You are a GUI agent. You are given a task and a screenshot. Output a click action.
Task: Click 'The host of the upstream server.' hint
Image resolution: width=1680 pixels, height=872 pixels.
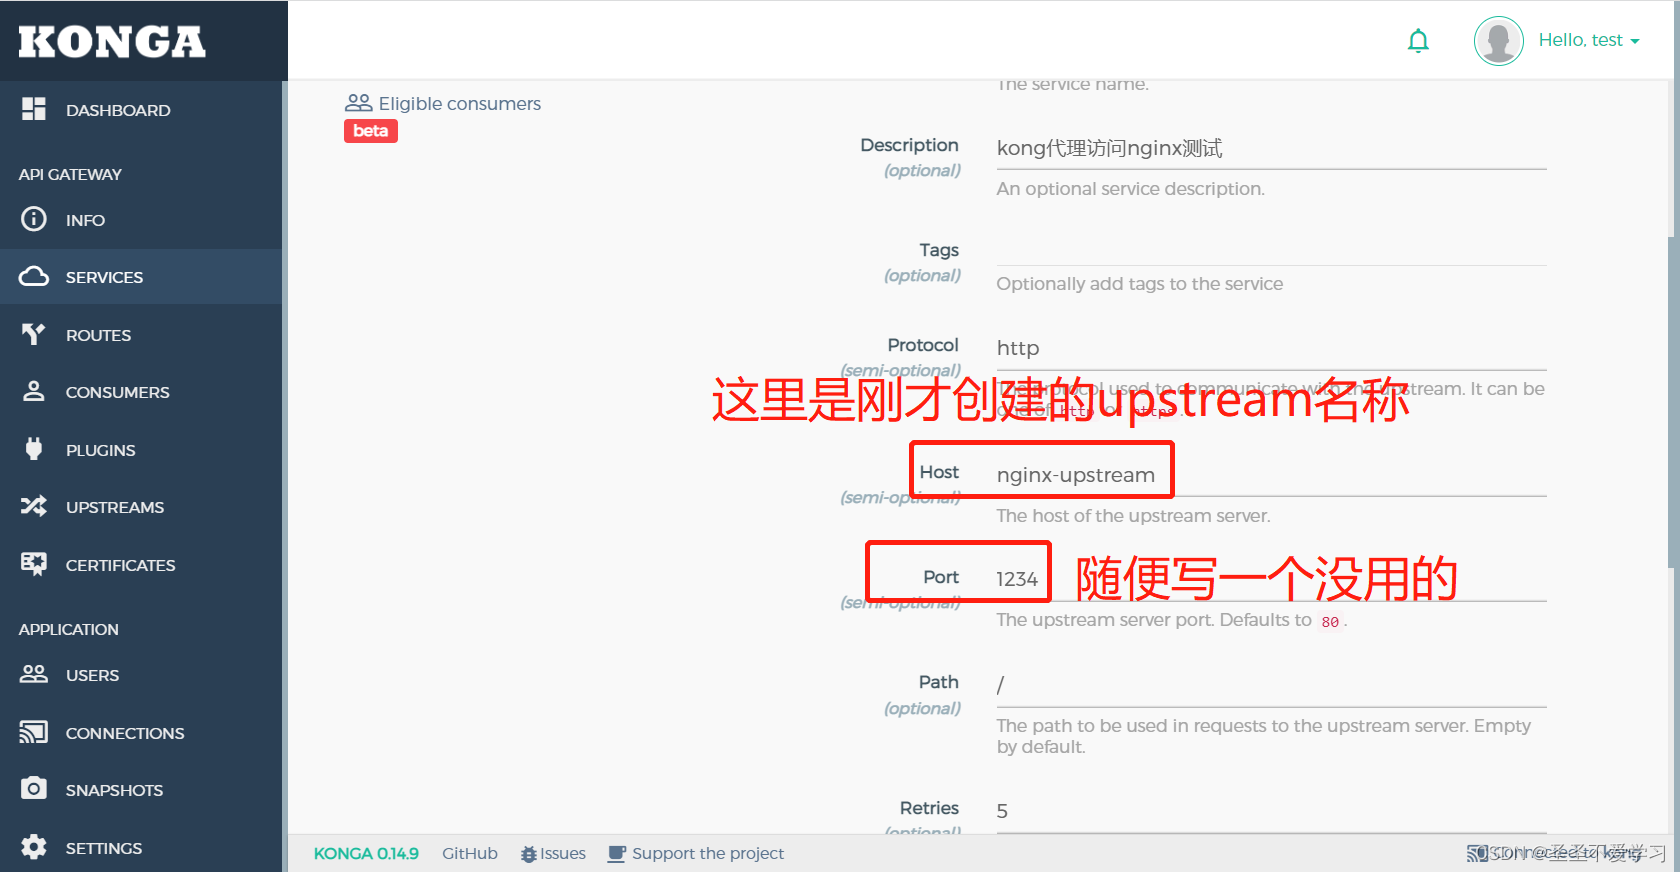click(1133, 516)
